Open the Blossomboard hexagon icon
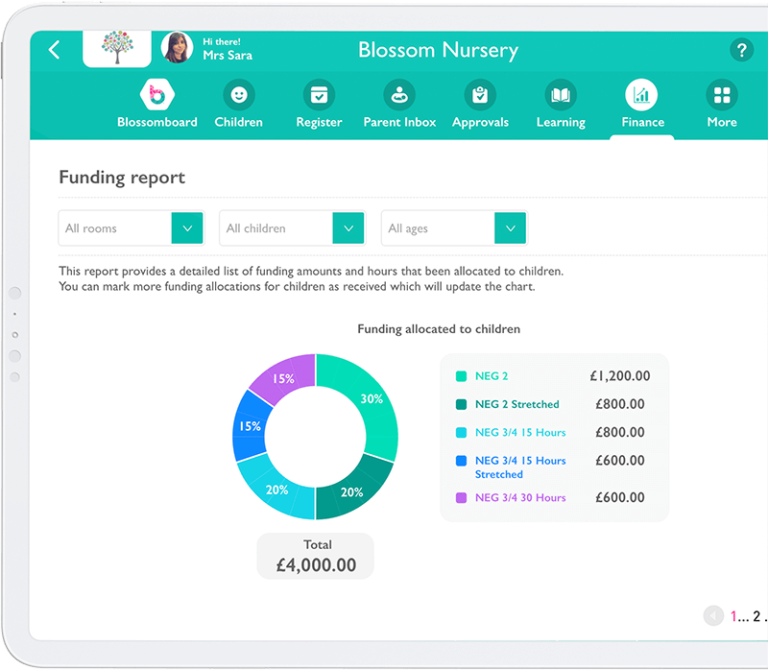Image resolution: width=768 pixels, height=670 pixels. (x=157, y=96)
